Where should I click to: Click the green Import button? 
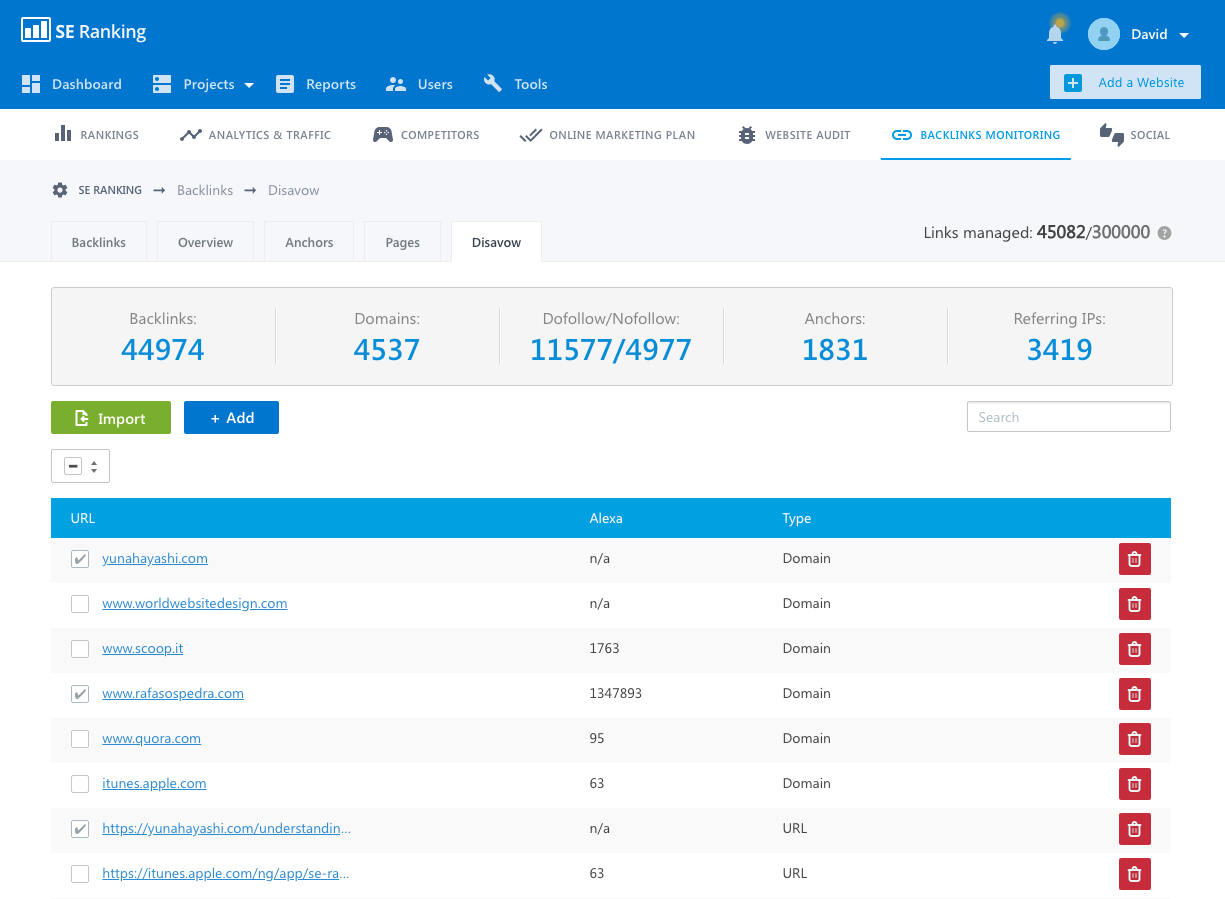pyautogui.click(x=111, y=418)
